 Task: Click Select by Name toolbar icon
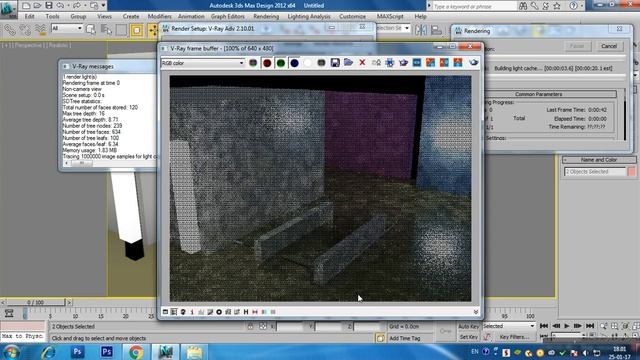(x=107, y=30)
